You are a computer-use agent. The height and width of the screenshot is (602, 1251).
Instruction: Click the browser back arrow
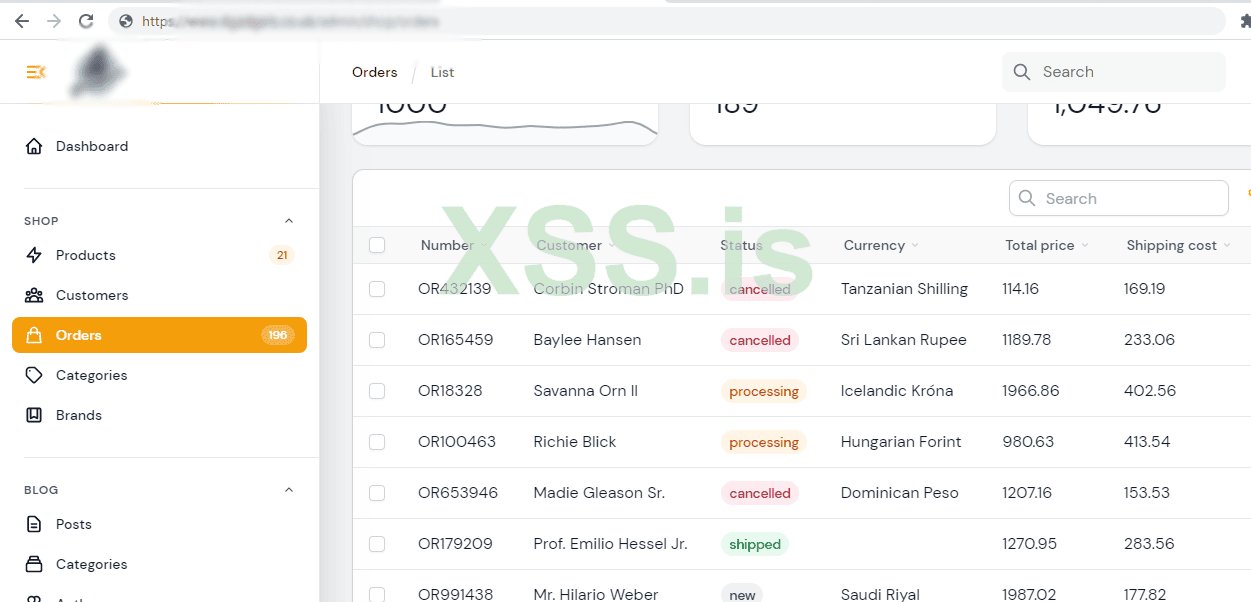(22, 20)
